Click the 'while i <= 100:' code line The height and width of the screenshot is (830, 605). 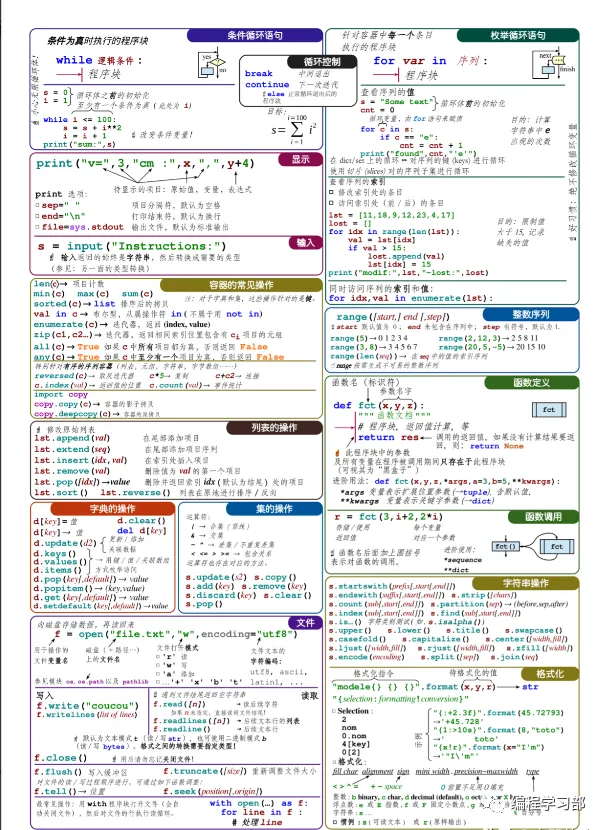coord(80,120)
